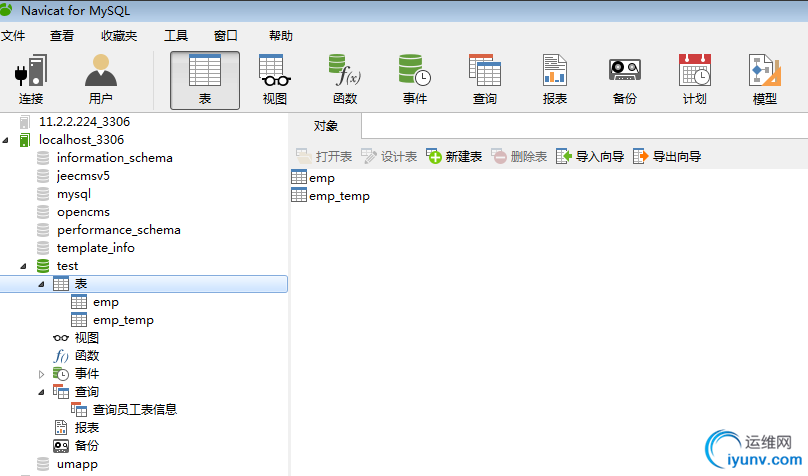Open the 查看 menu
Image resolution: width=808 pixels, height=476 pixels.
62,36
